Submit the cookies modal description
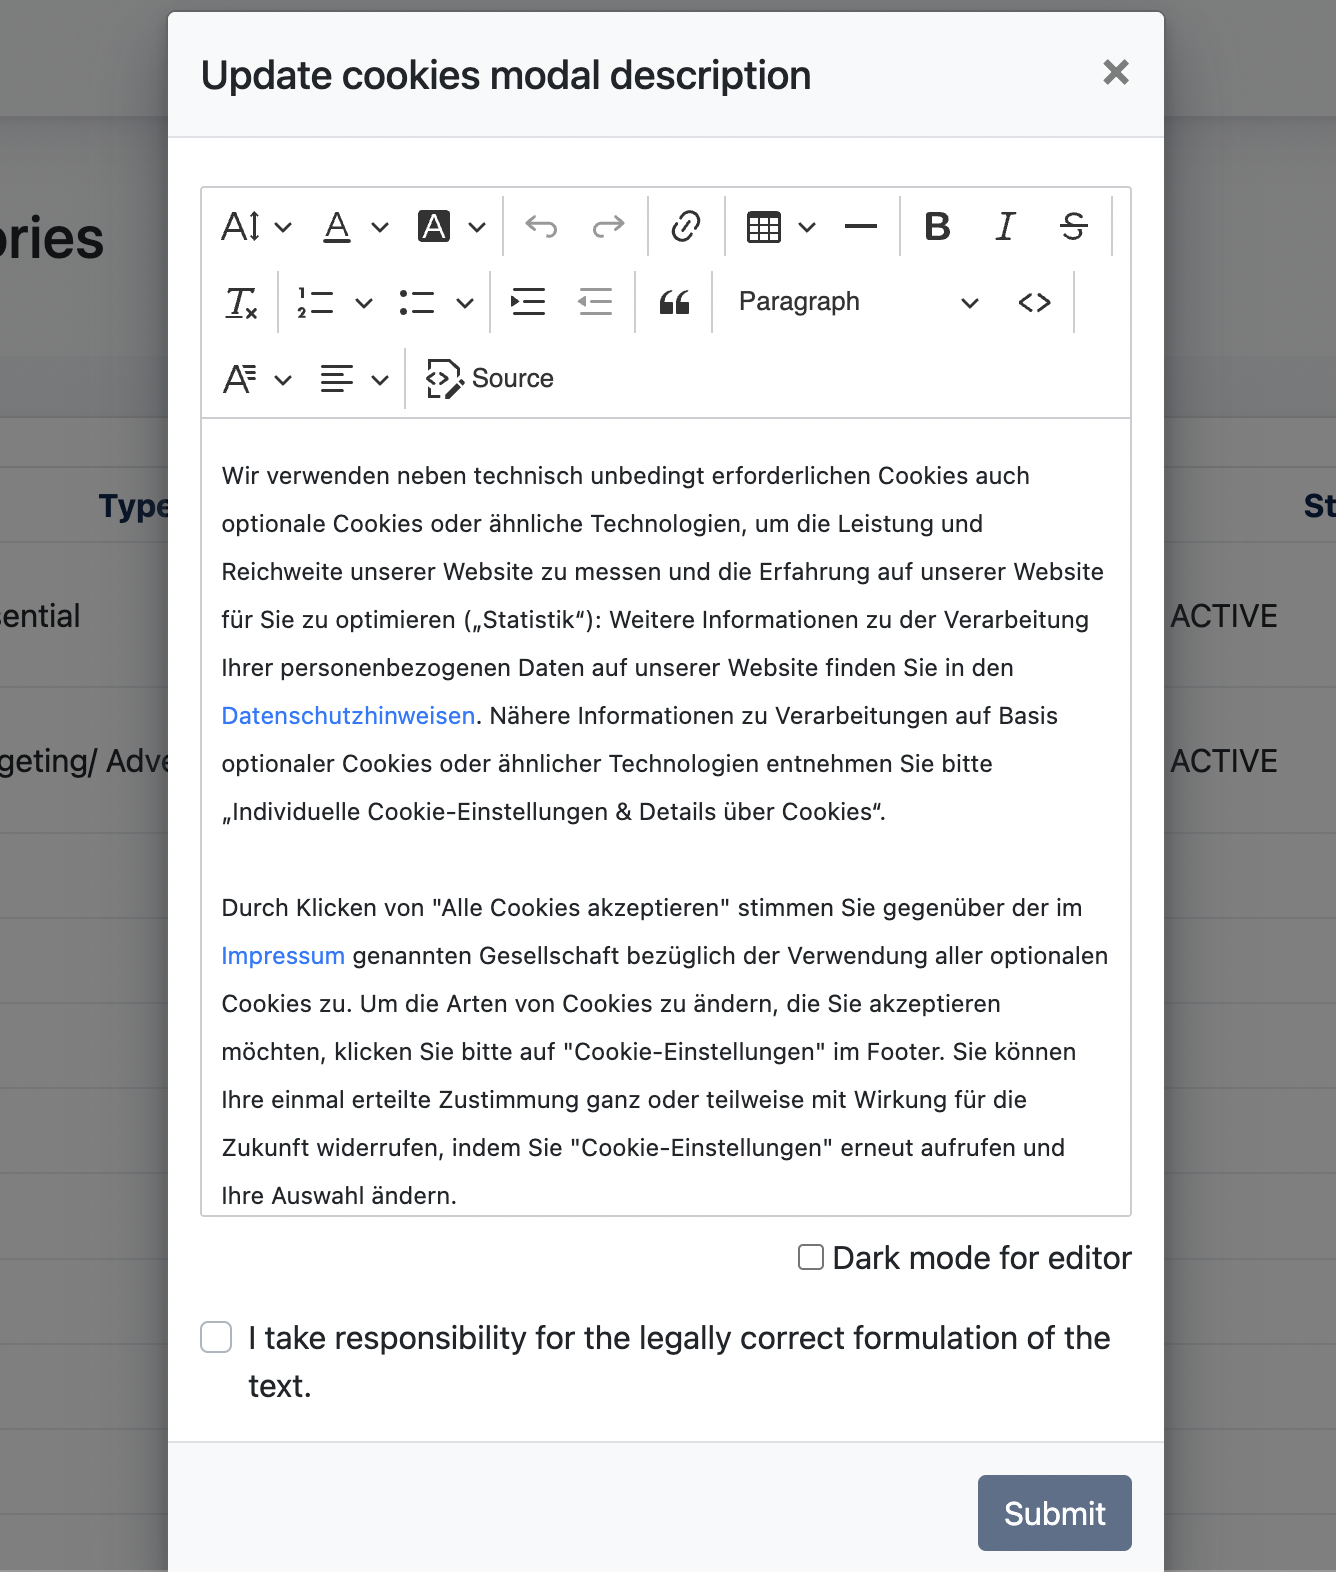This screenshot has width=1336, height=1572. coord(1055,1513)
